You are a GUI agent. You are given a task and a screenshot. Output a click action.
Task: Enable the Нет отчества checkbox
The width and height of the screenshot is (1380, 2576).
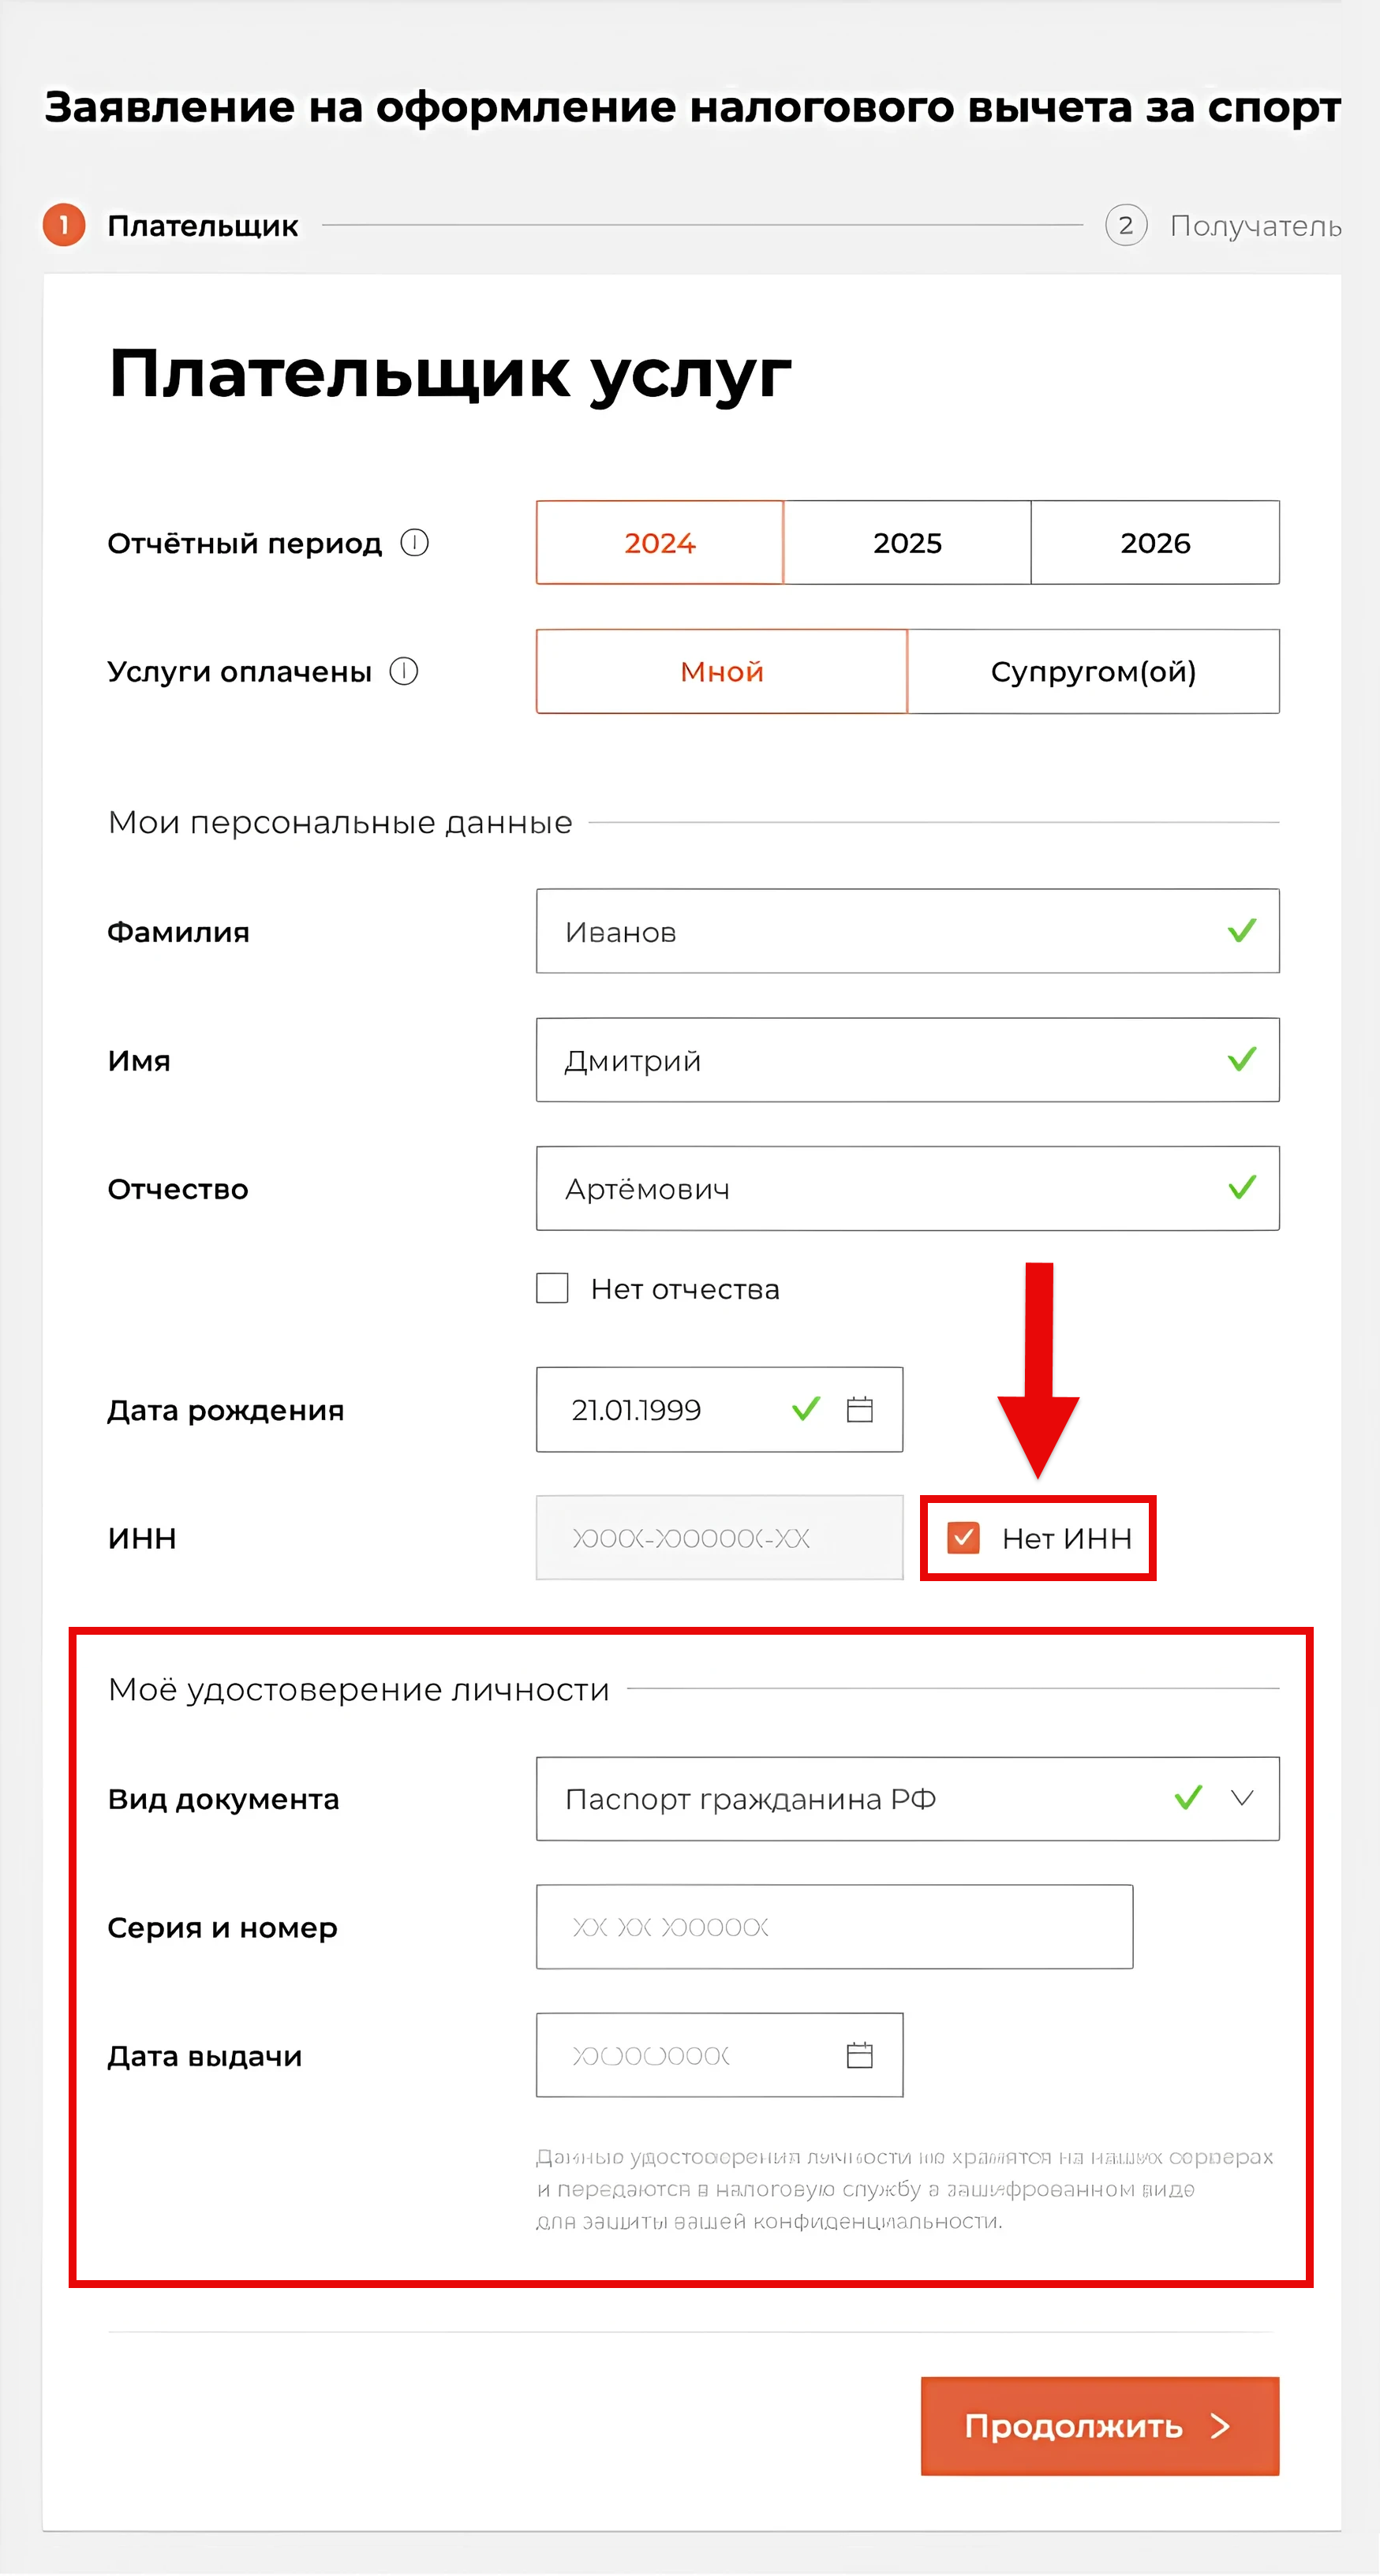[552, 1288]
